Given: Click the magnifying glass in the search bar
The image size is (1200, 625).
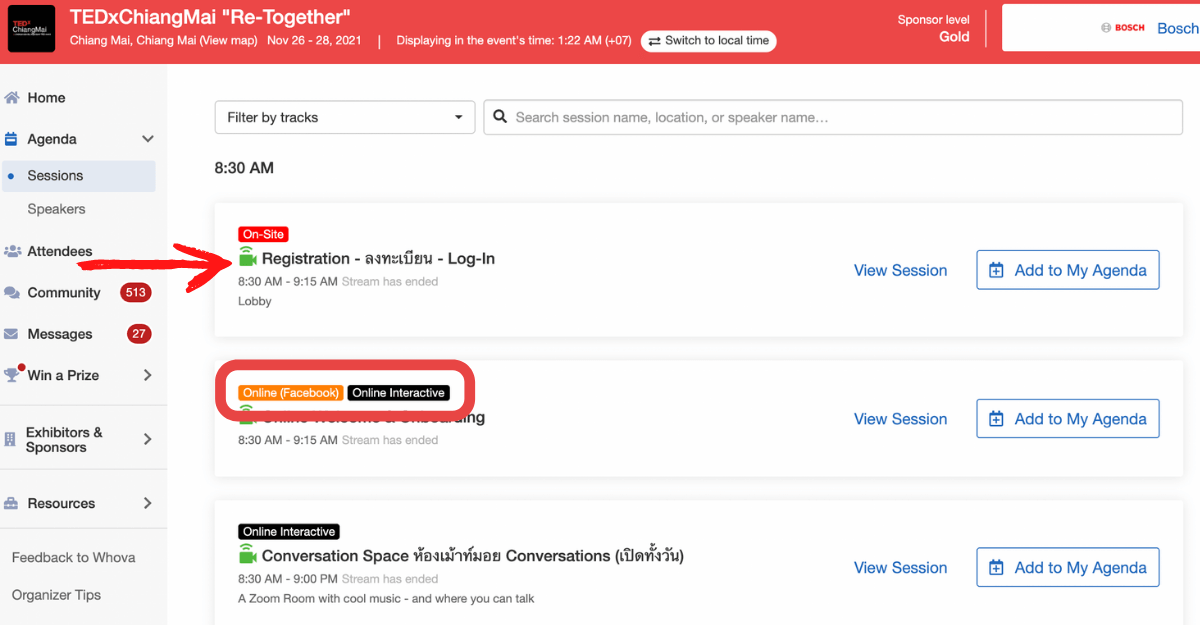Looking at the screenshot, I should click(x=500, y=117).
